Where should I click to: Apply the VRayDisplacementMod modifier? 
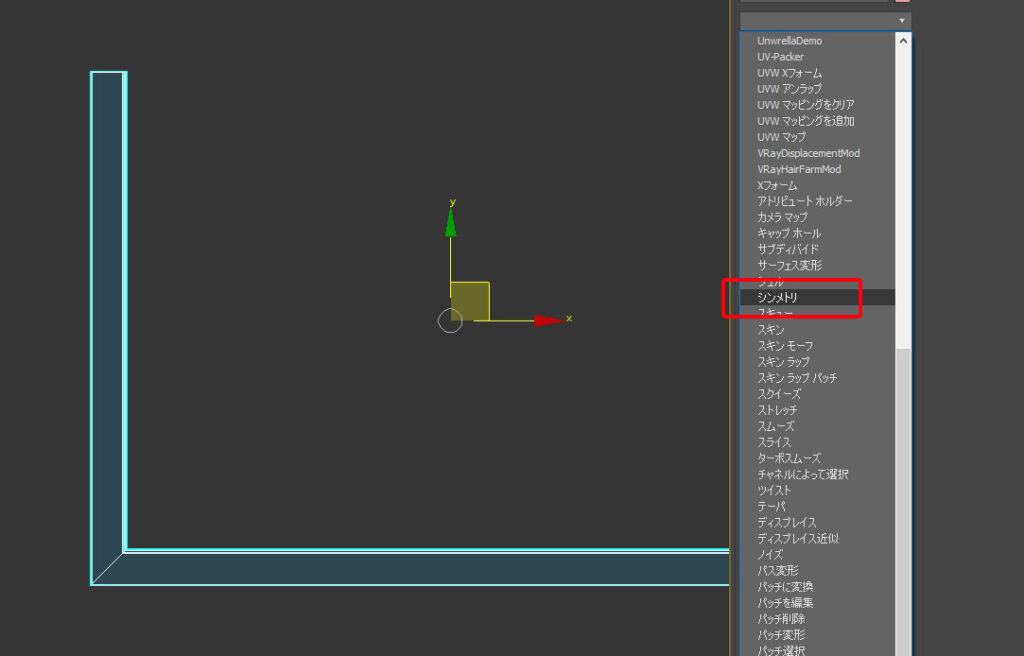(x=808, y=153)
